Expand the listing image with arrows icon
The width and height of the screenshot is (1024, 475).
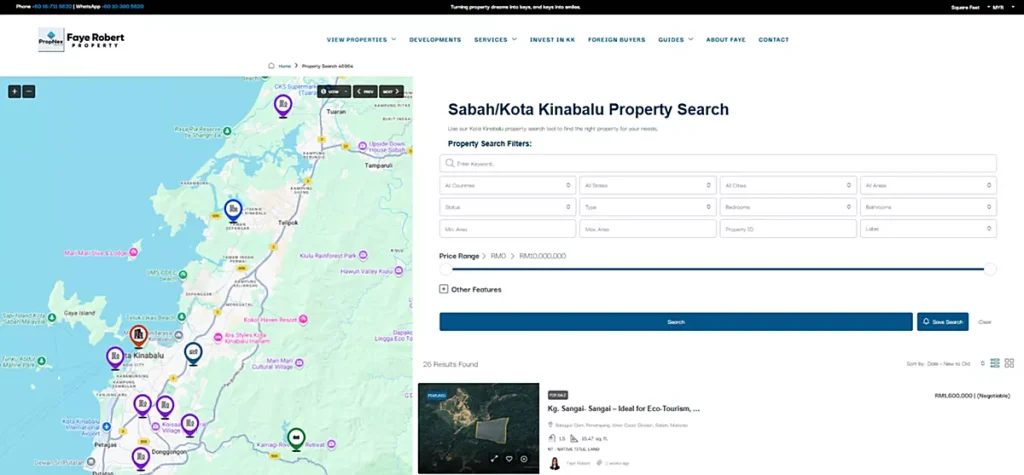tap(494, 459)
